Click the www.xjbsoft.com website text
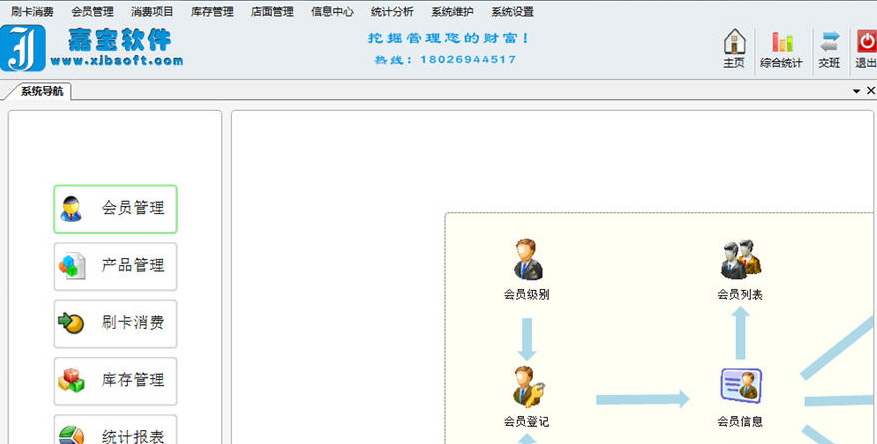 coord(116,61)
